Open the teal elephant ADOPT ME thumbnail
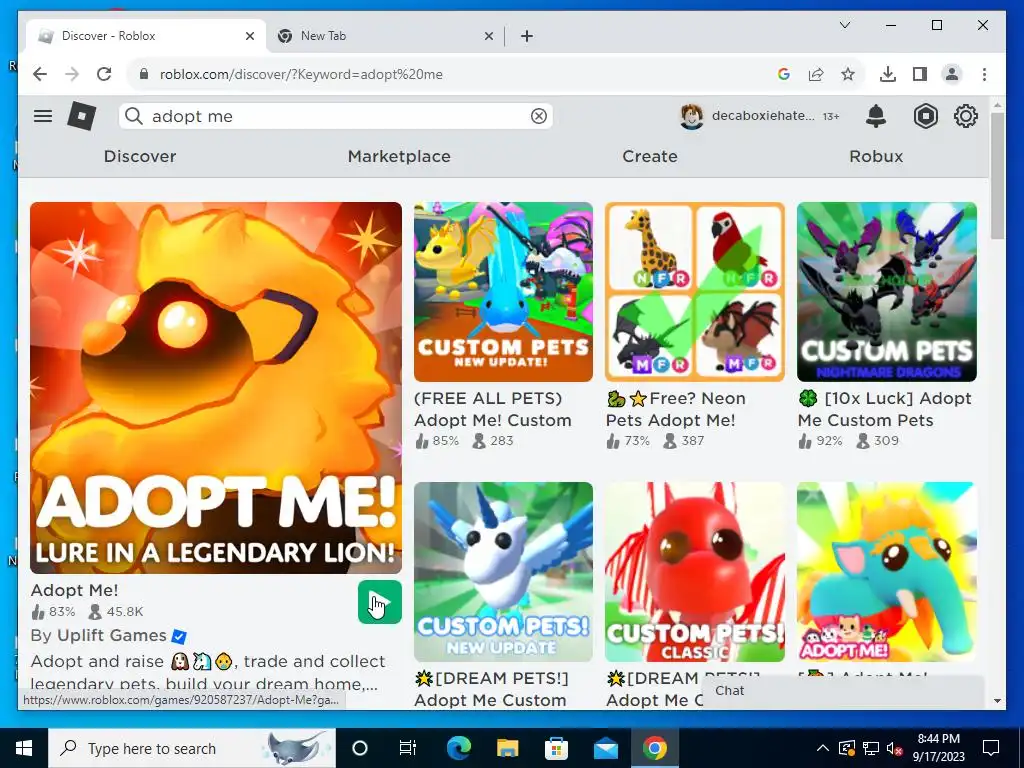 (887, 572)
